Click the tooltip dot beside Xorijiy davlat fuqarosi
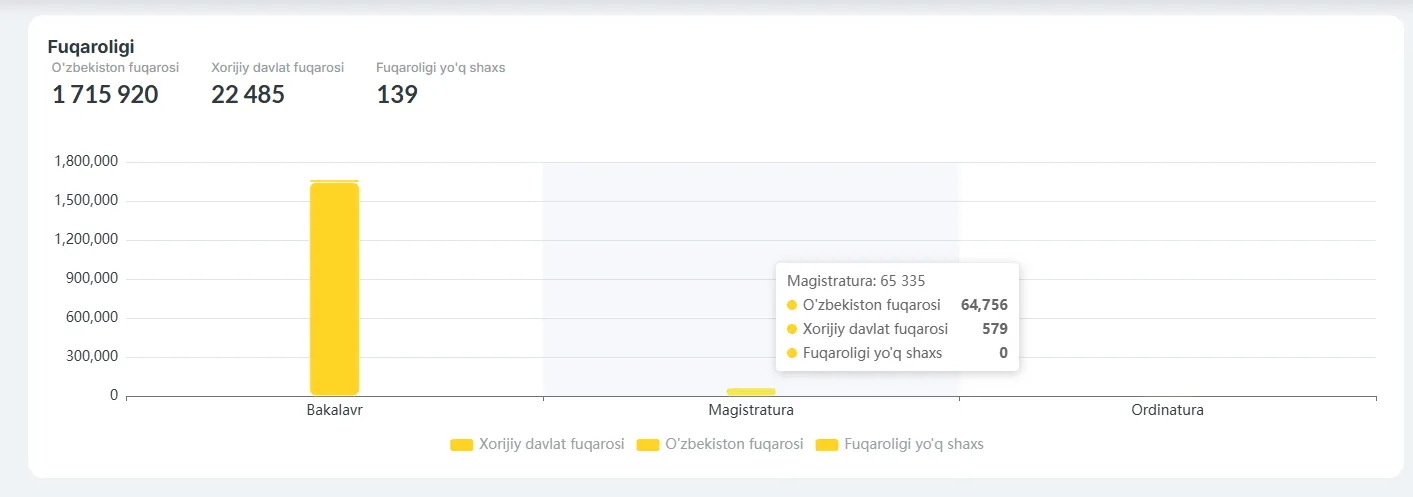 (x=792, y=329)
